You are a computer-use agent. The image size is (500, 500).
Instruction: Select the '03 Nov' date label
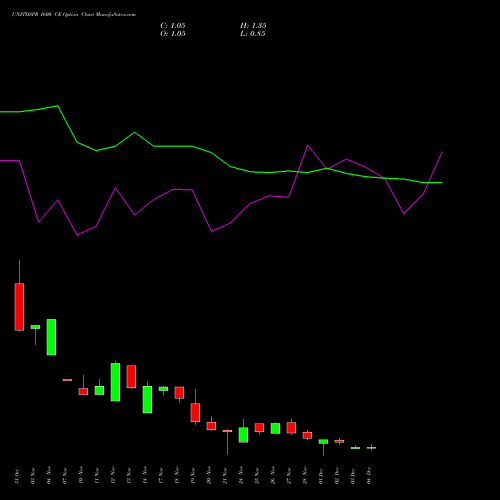coord(33,476)
